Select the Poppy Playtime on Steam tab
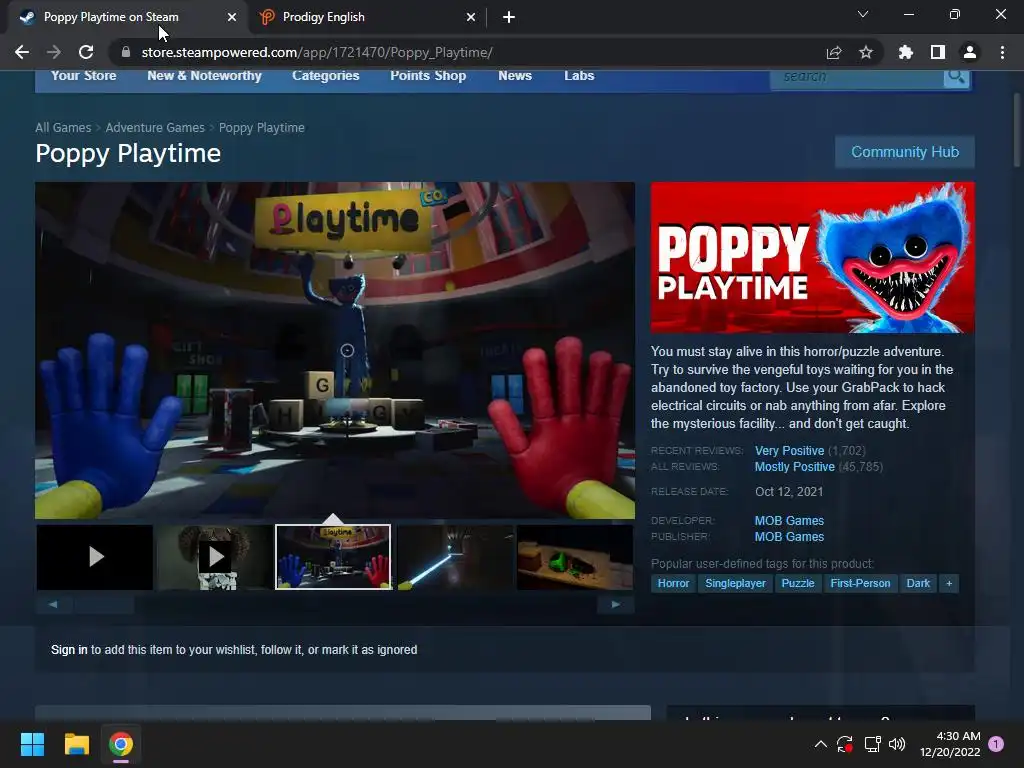 coord(128,18)
